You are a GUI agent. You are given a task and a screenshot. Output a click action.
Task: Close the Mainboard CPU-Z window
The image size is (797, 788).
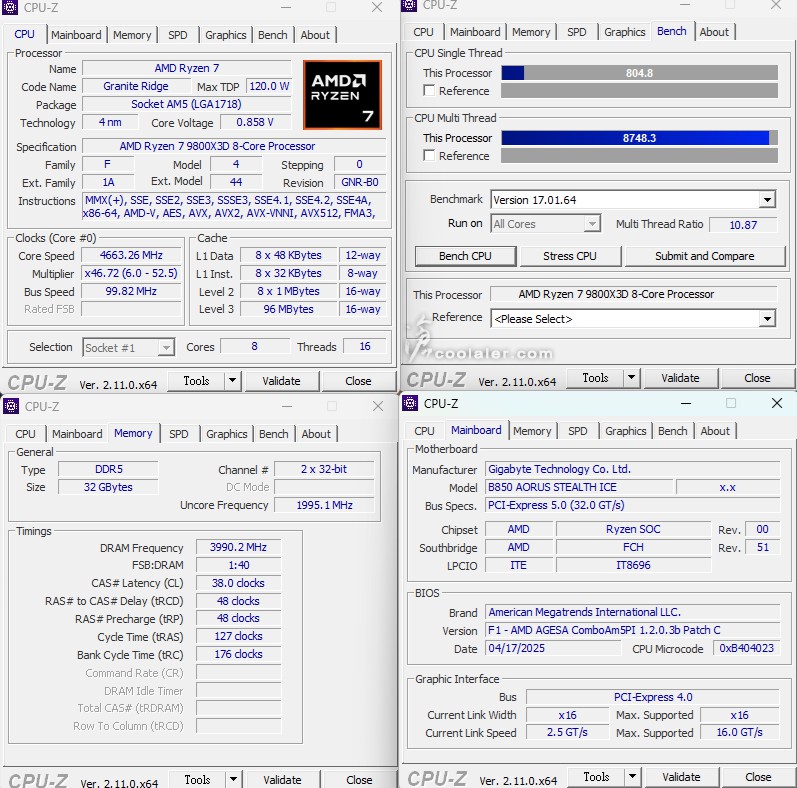click(777, 403)
